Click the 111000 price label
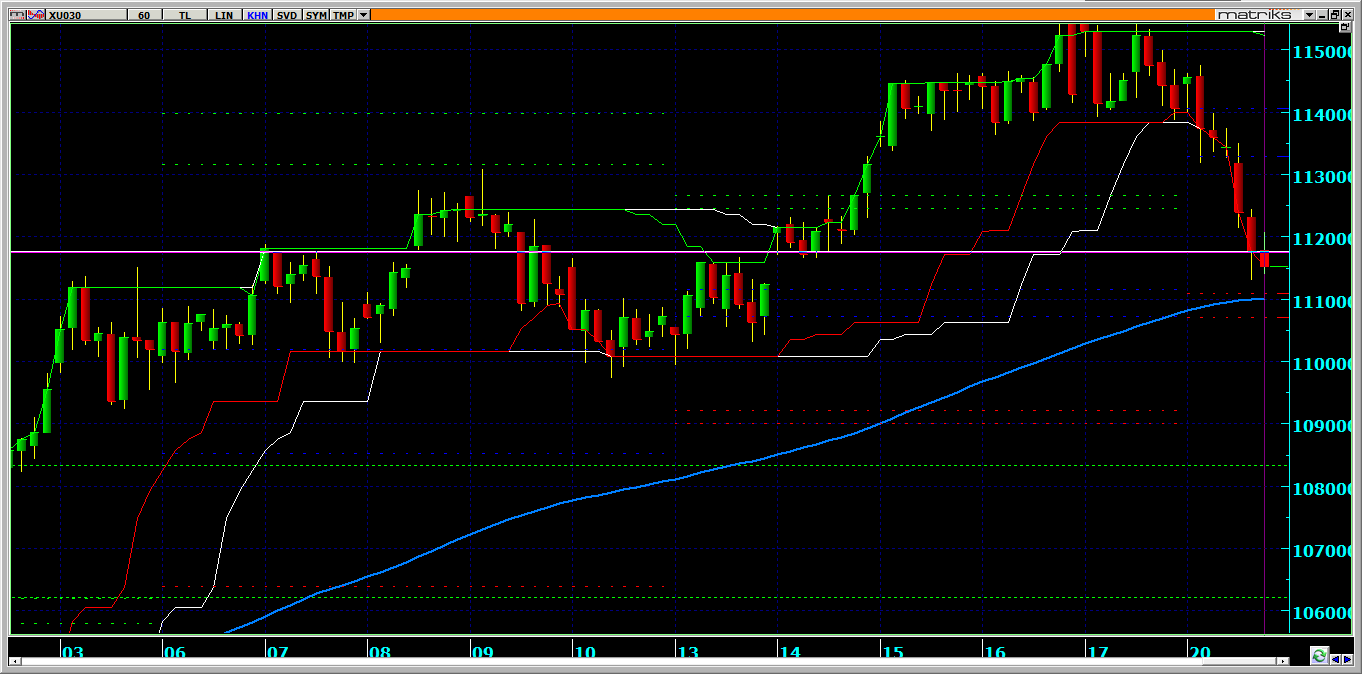This screenshot has height=674, width=1362. coord(1324,301)
